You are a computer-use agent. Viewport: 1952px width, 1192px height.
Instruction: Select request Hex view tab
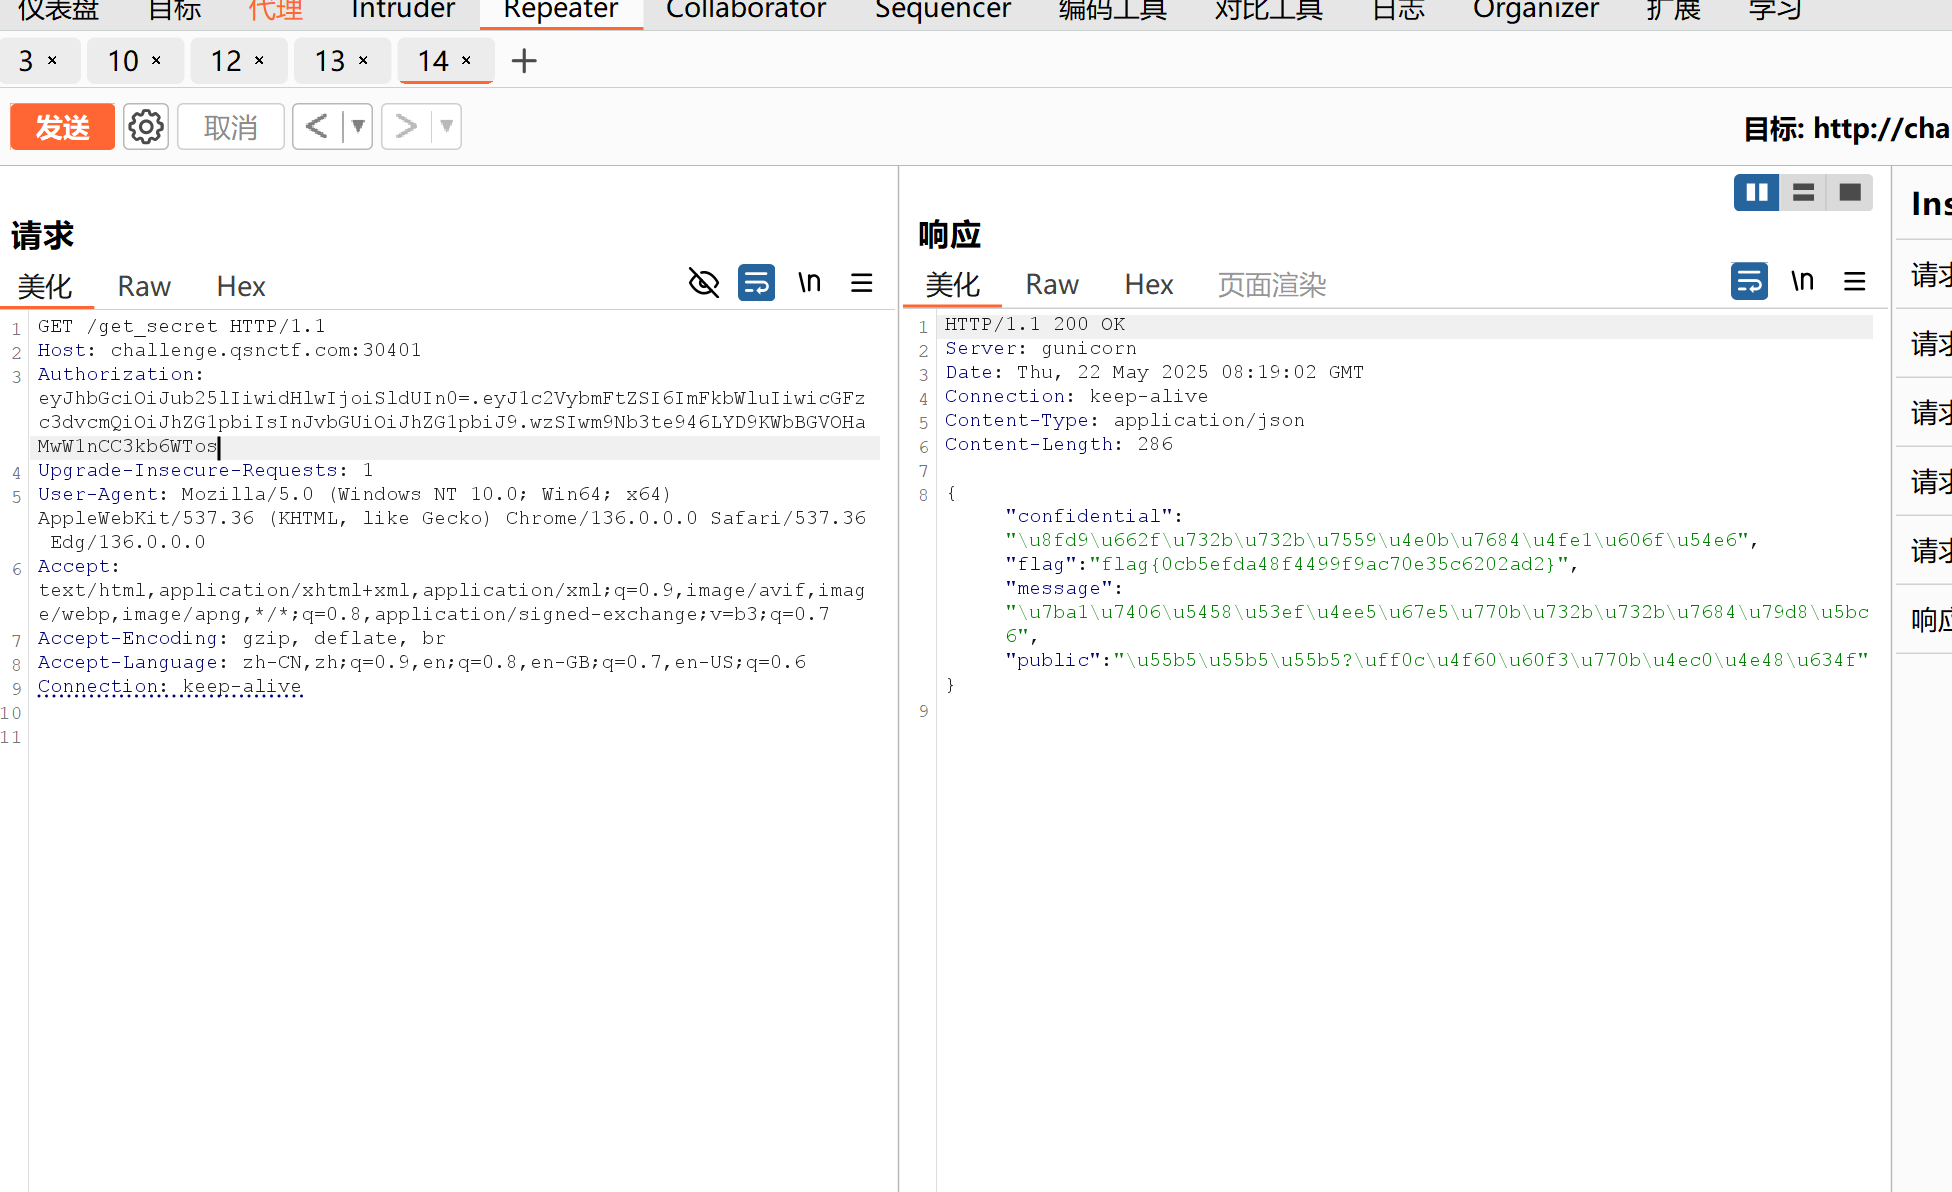click(241, 287)
